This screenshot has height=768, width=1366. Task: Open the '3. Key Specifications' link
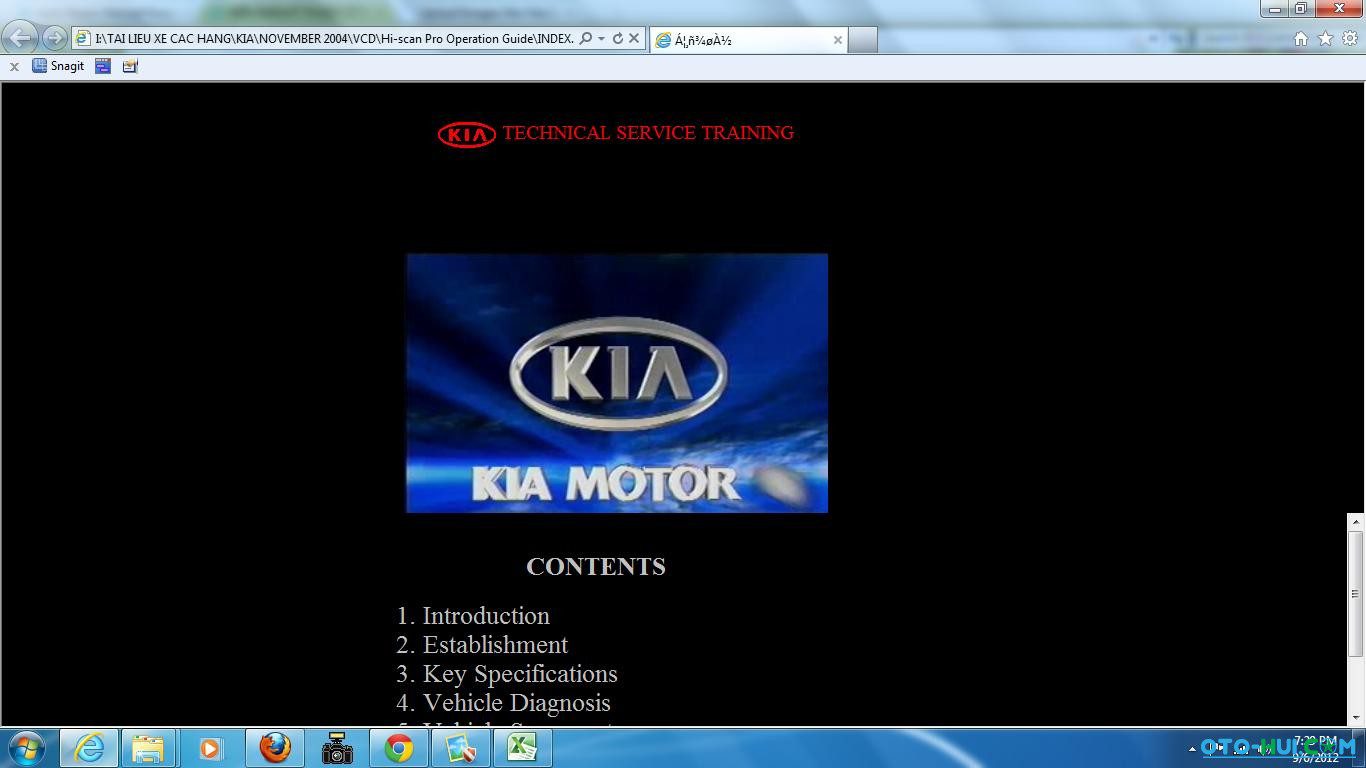(507, 674)
